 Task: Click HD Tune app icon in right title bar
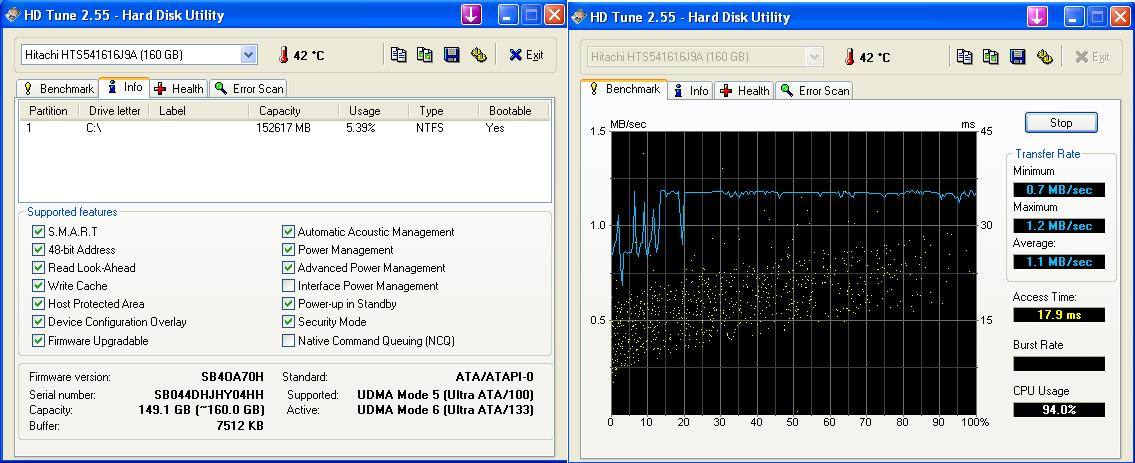[578, 17]
